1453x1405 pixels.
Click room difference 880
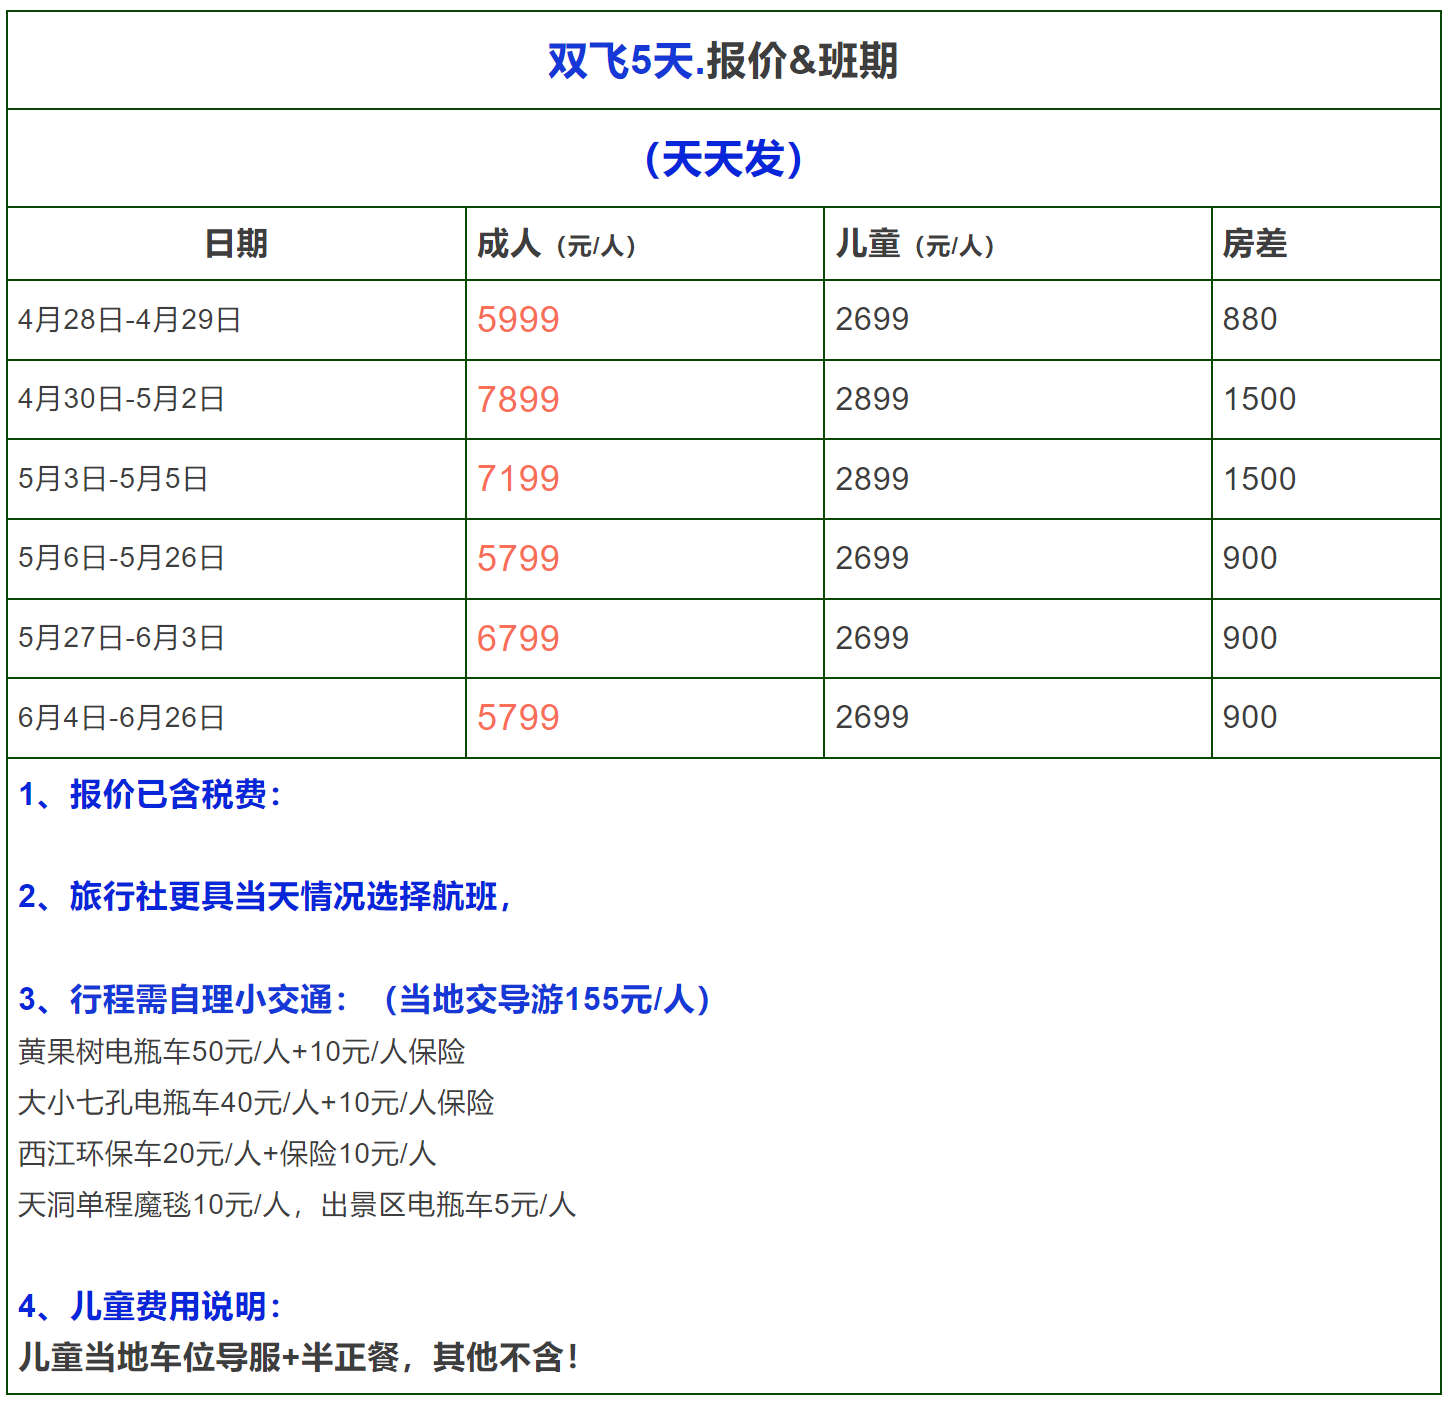tap(1250, 319)
